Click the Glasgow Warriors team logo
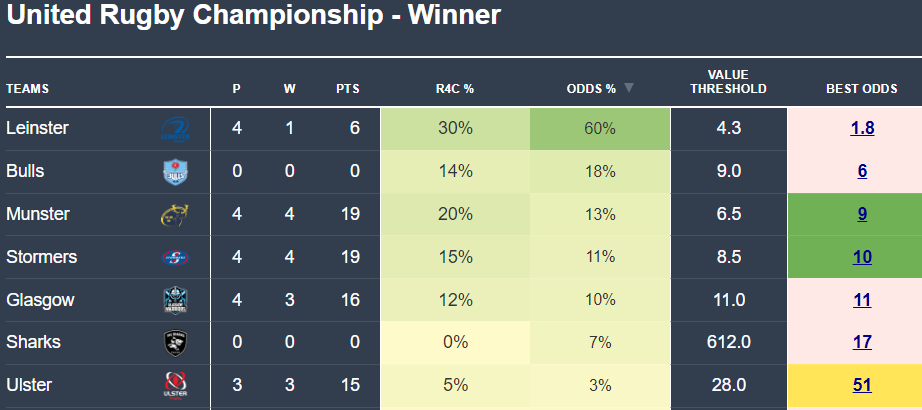The width and height of the screenshot is (922, 410). (x=174, y=300)
